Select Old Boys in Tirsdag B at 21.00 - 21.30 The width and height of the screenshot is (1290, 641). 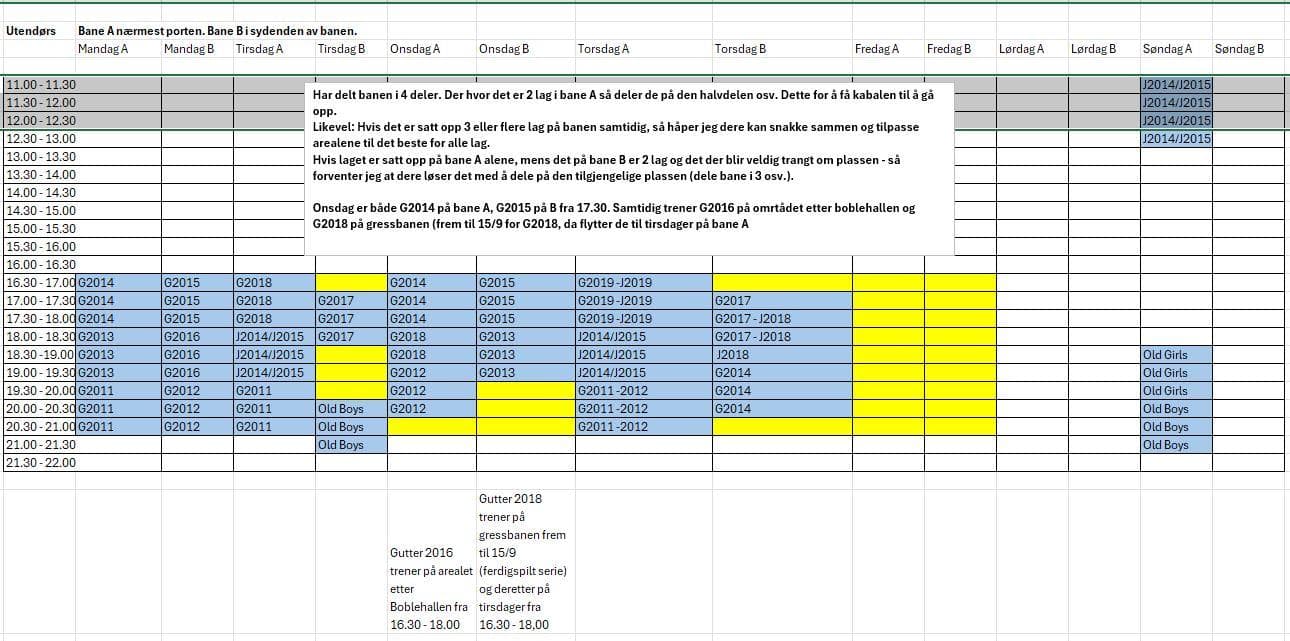(x=351, y=445)
